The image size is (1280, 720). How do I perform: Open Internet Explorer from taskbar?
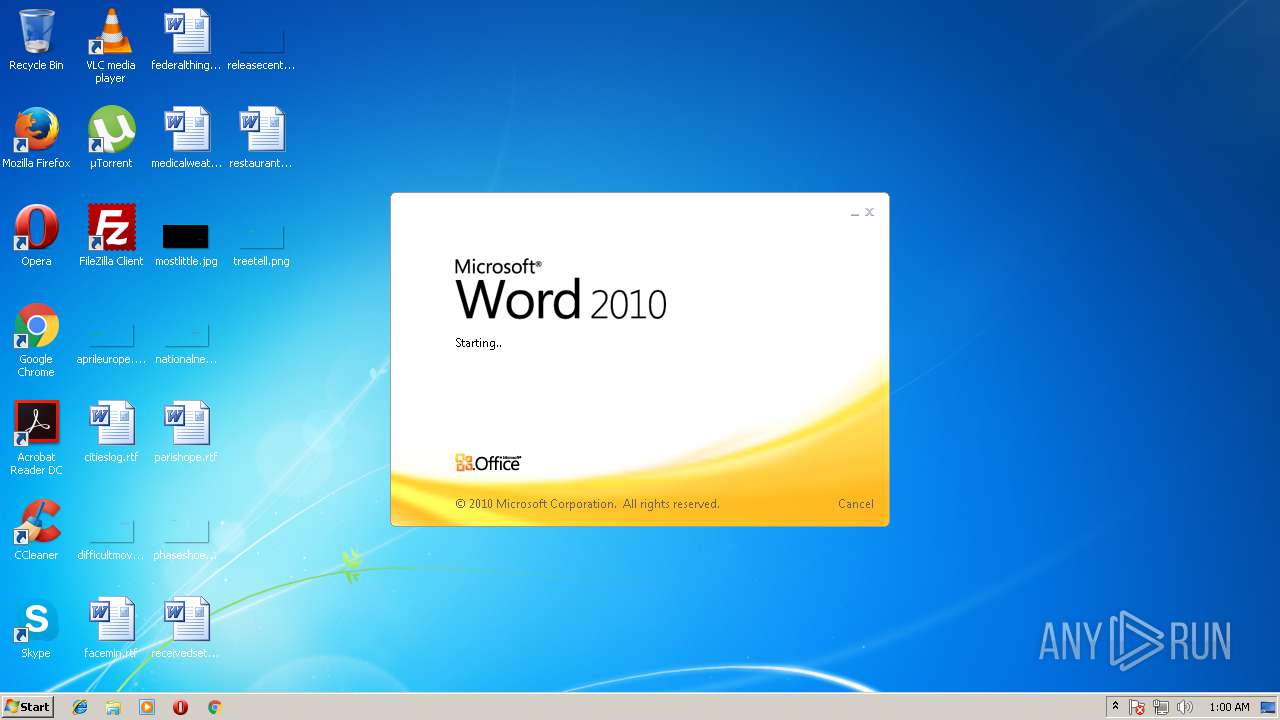click(x=80, y=707)
